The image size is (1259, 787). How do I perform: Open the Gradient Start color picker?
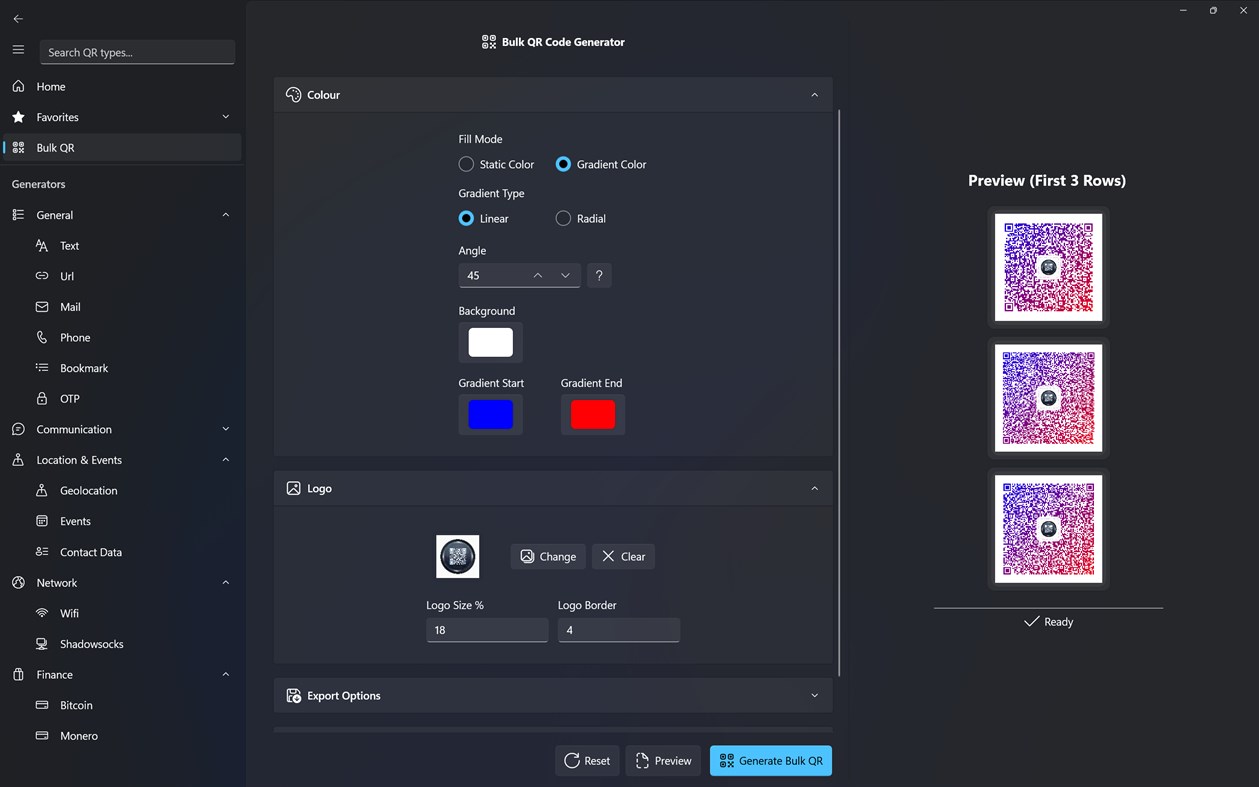pyautogui.click(x=490, y=414)
